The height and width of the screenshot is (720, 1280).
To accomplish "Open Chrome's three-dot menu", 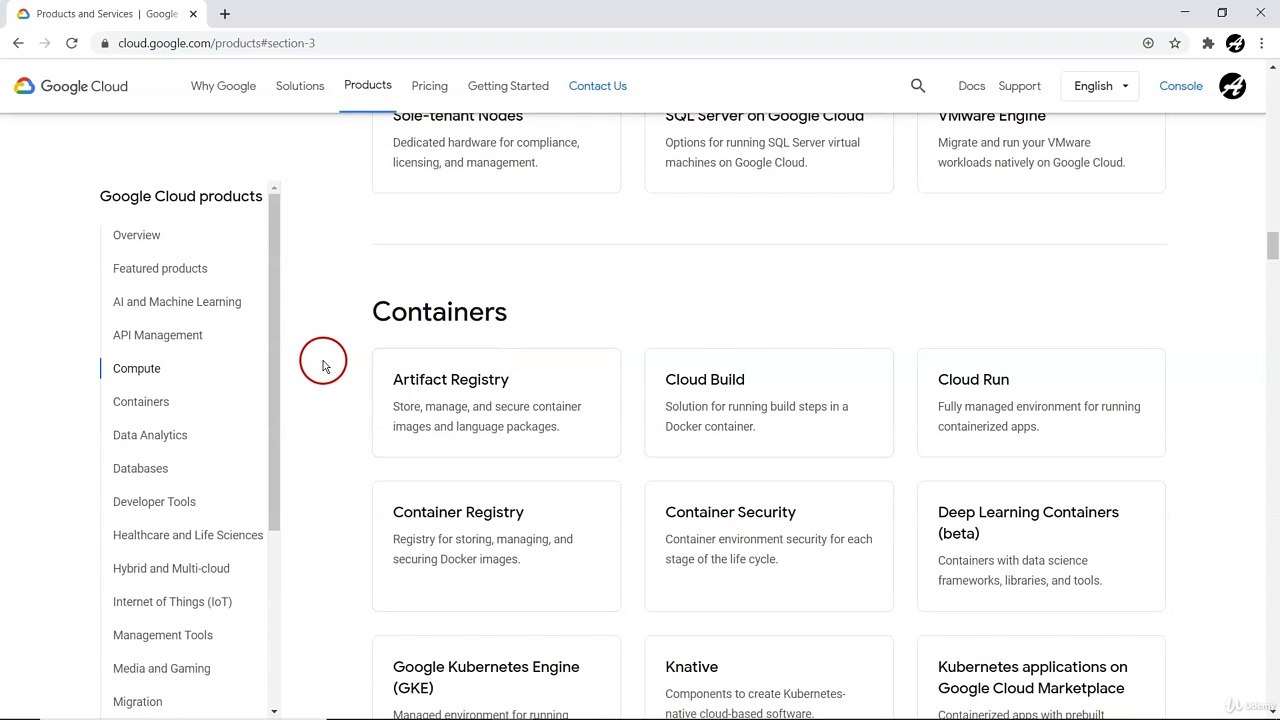I will click(1262, 43).
